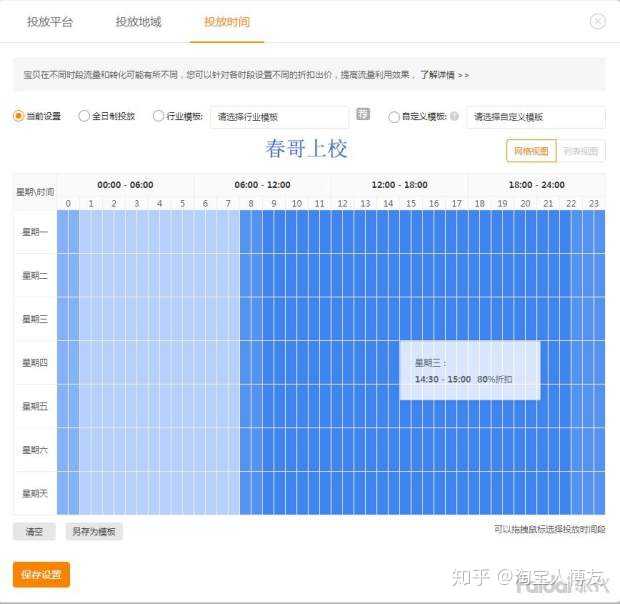Click the 星期五 row label
The width and height of the screenshot is (620, 604).
pos(35,406)
